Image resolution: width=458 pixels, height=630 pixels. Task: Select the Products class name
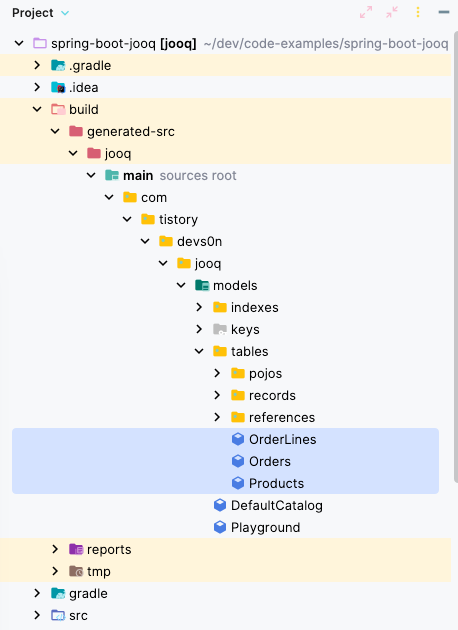276,483
